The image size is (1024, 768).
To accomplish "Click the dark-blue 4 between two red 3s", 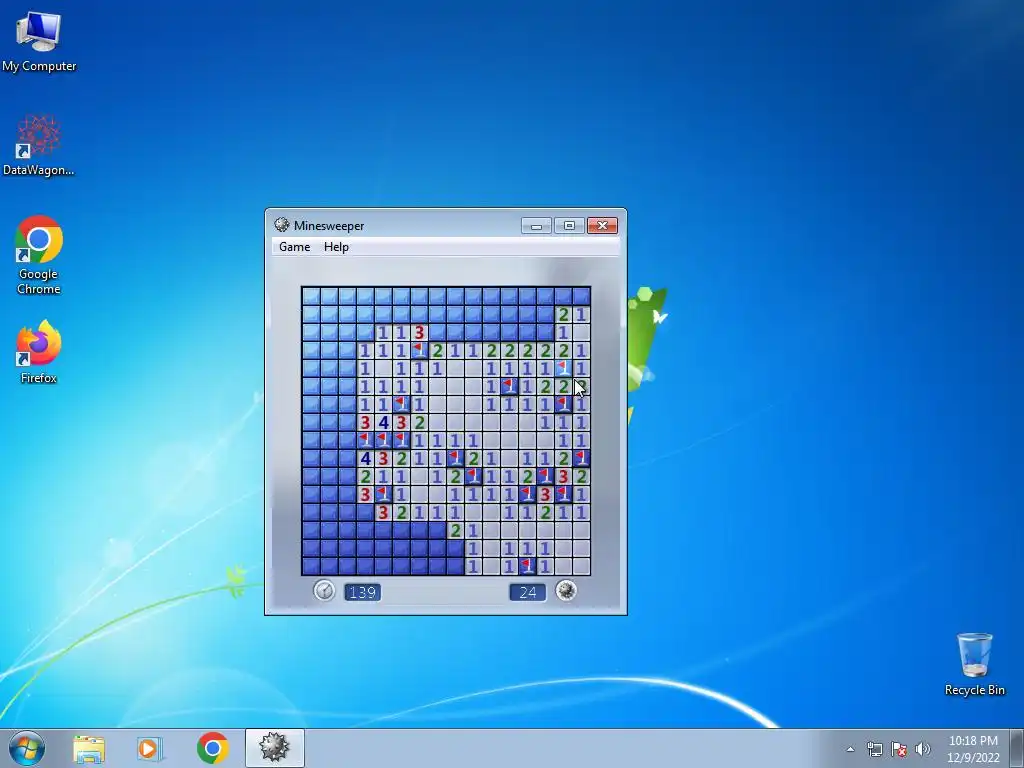I will pos(383,423).
